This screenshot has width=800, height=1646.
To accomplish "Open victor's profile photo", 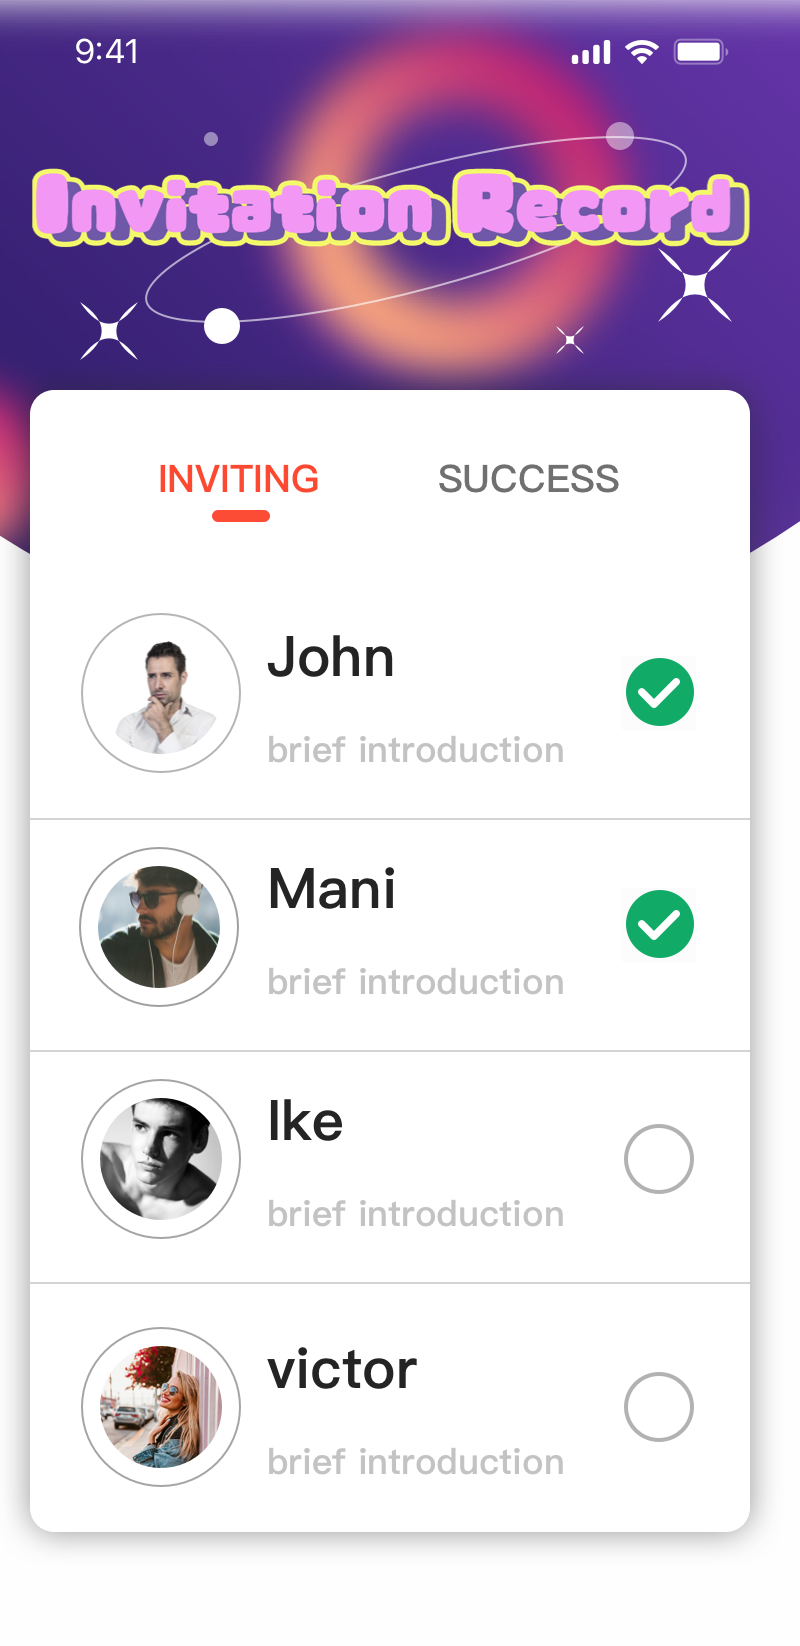I will coord(161,1407).
